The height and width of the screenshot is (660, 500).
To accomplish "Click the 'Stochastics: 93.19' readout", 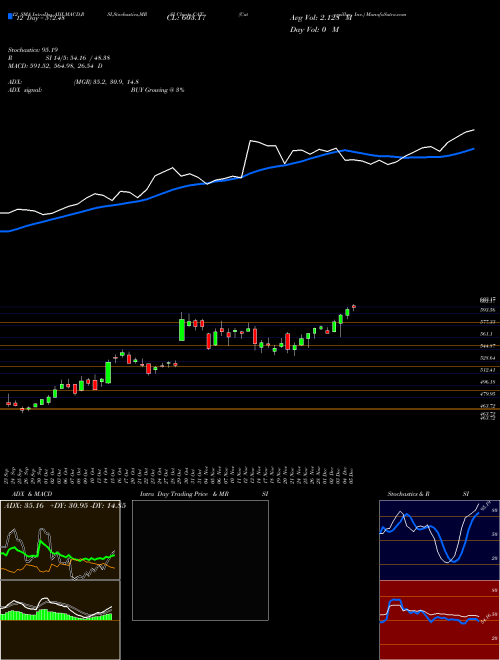I will [x=32, y=50].
